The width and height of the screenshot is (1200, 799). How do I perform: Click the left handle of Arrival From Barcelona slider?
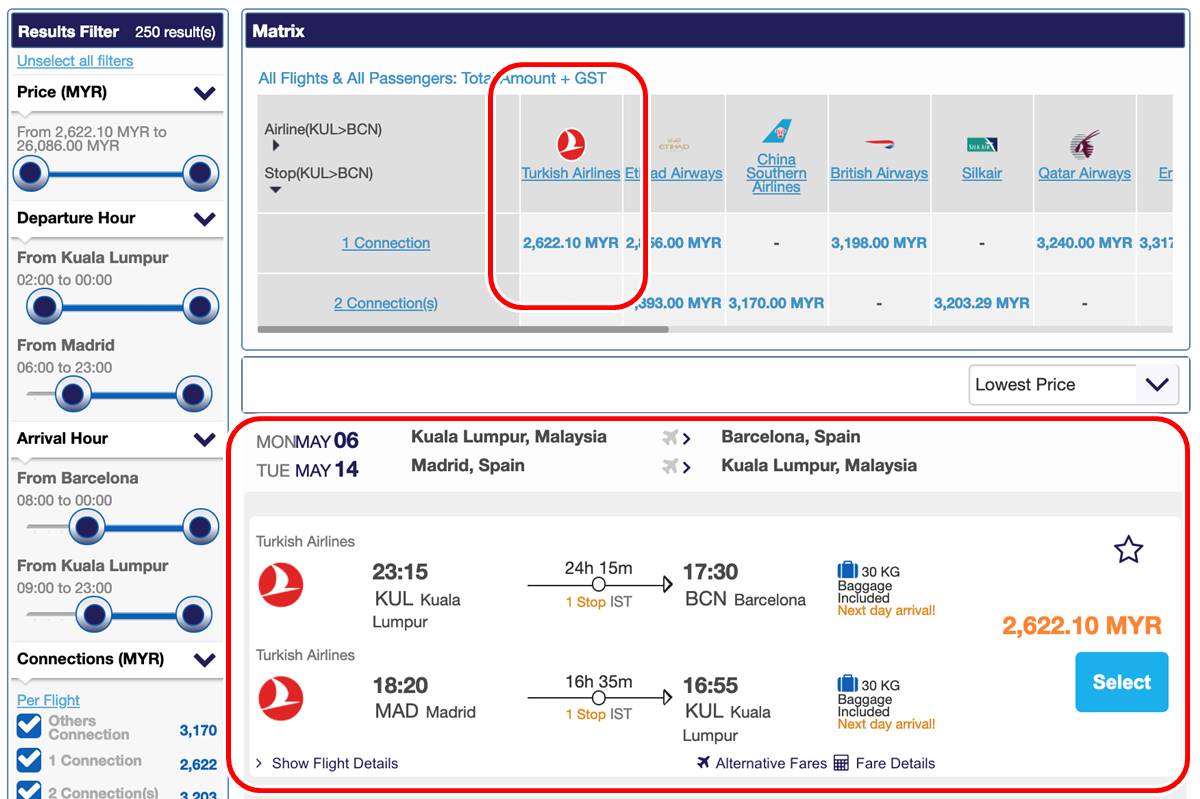(87, 527)
